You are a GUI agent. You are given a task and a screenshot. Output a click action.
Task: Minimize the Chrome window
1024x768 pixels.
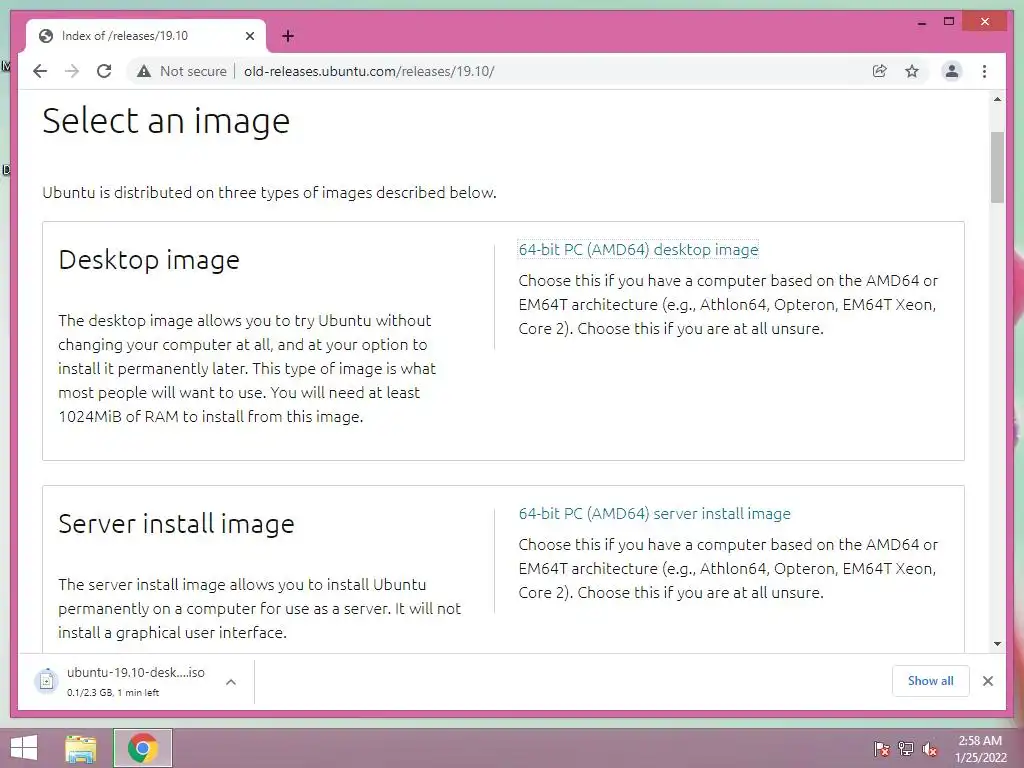922,23
